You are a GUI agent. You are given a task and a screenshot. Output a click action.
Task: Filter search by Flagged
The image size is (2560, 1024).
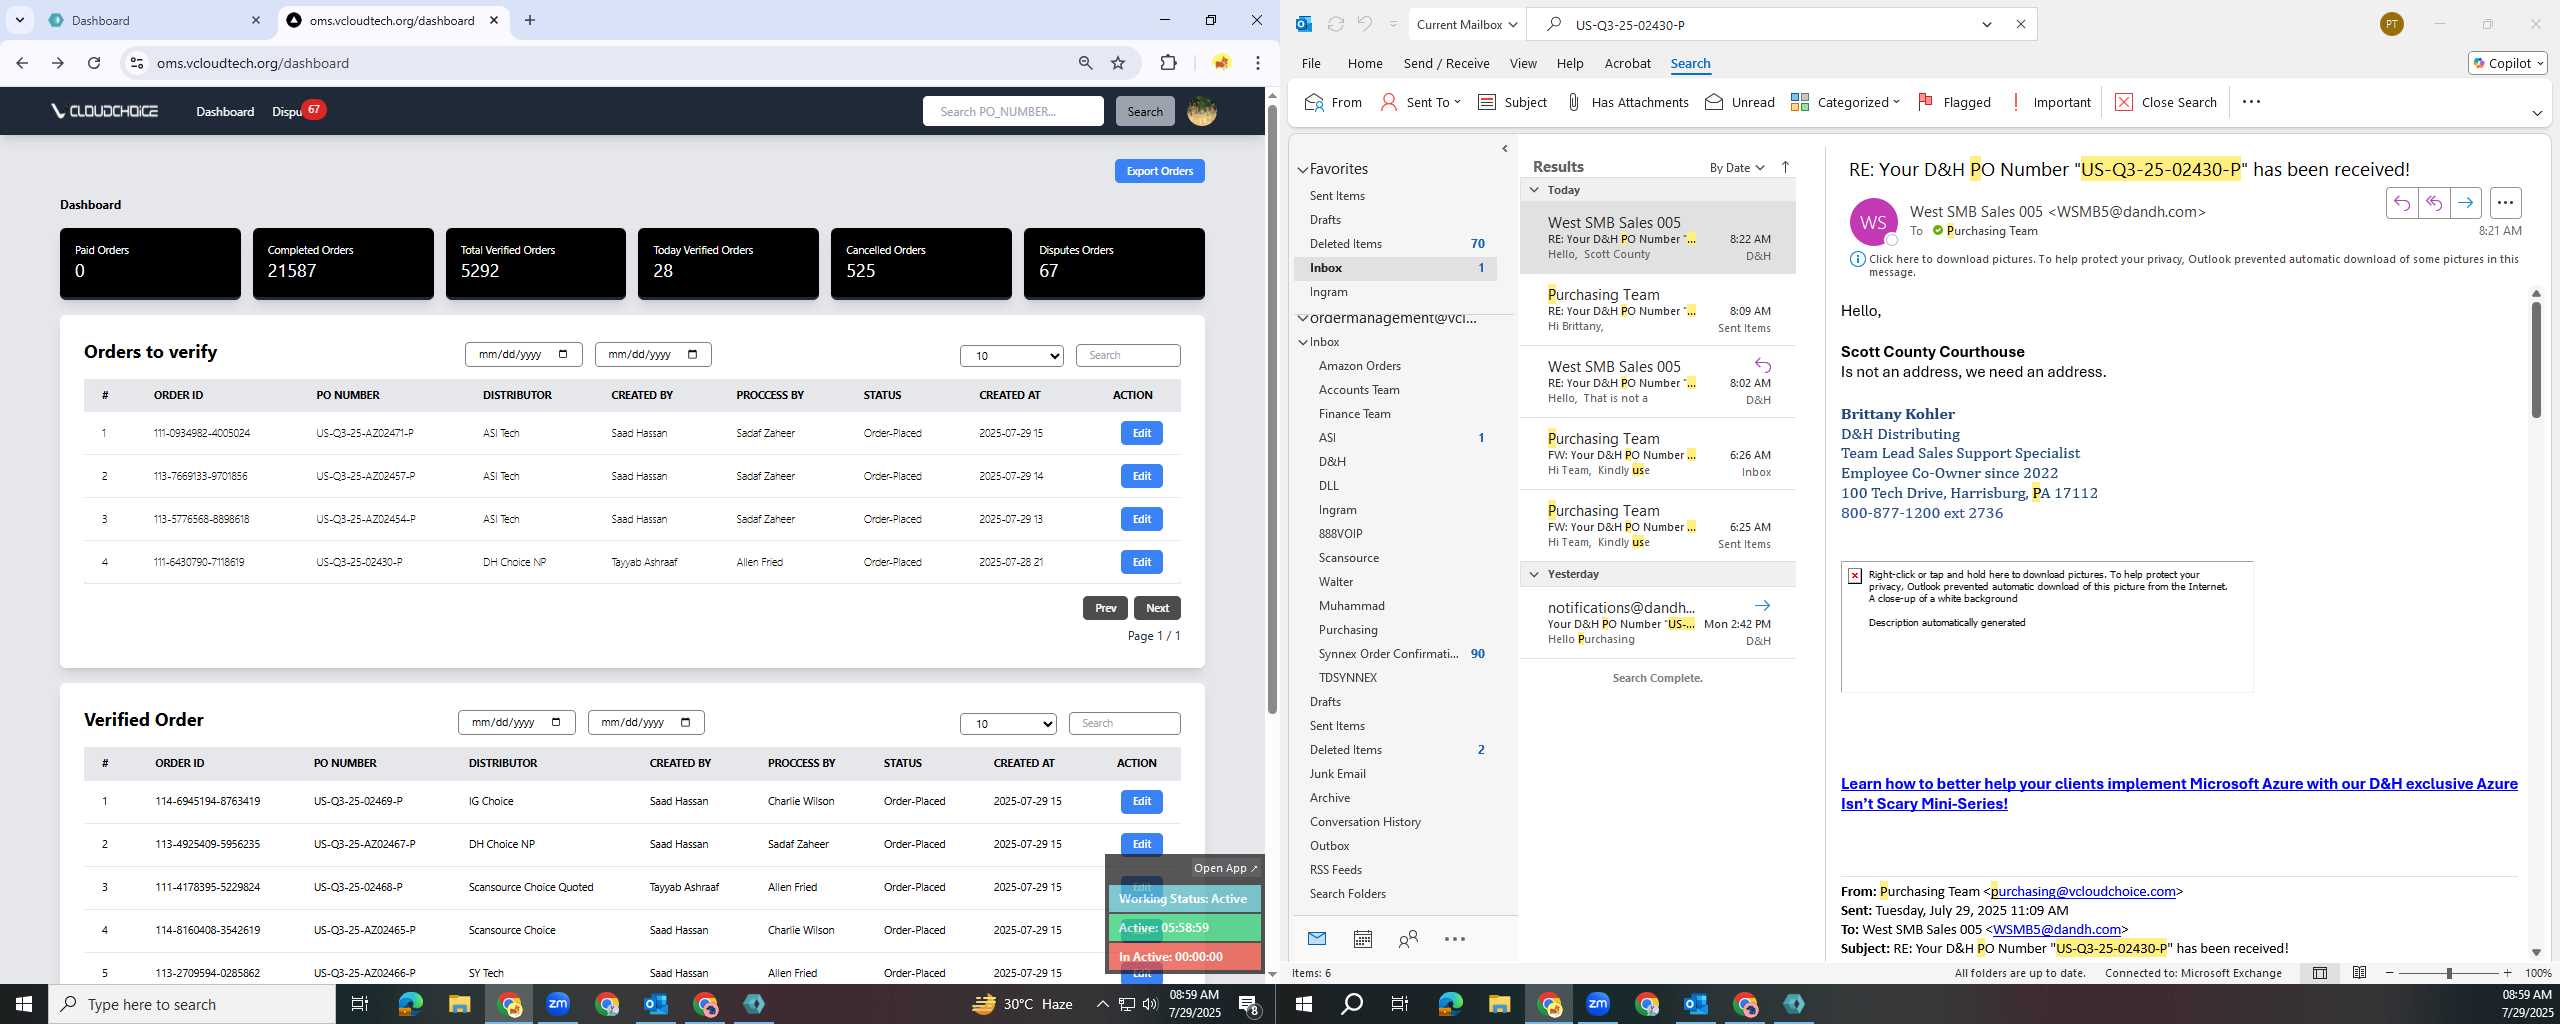coord(1954,102)
